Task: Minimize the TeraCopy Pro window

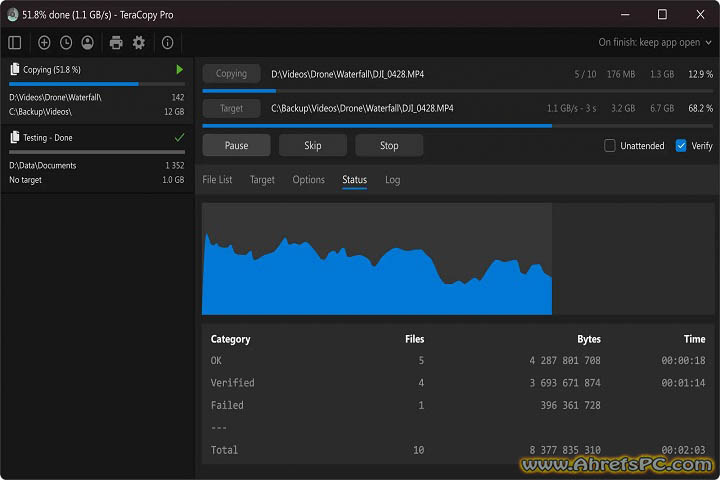Action: (625, 14)
